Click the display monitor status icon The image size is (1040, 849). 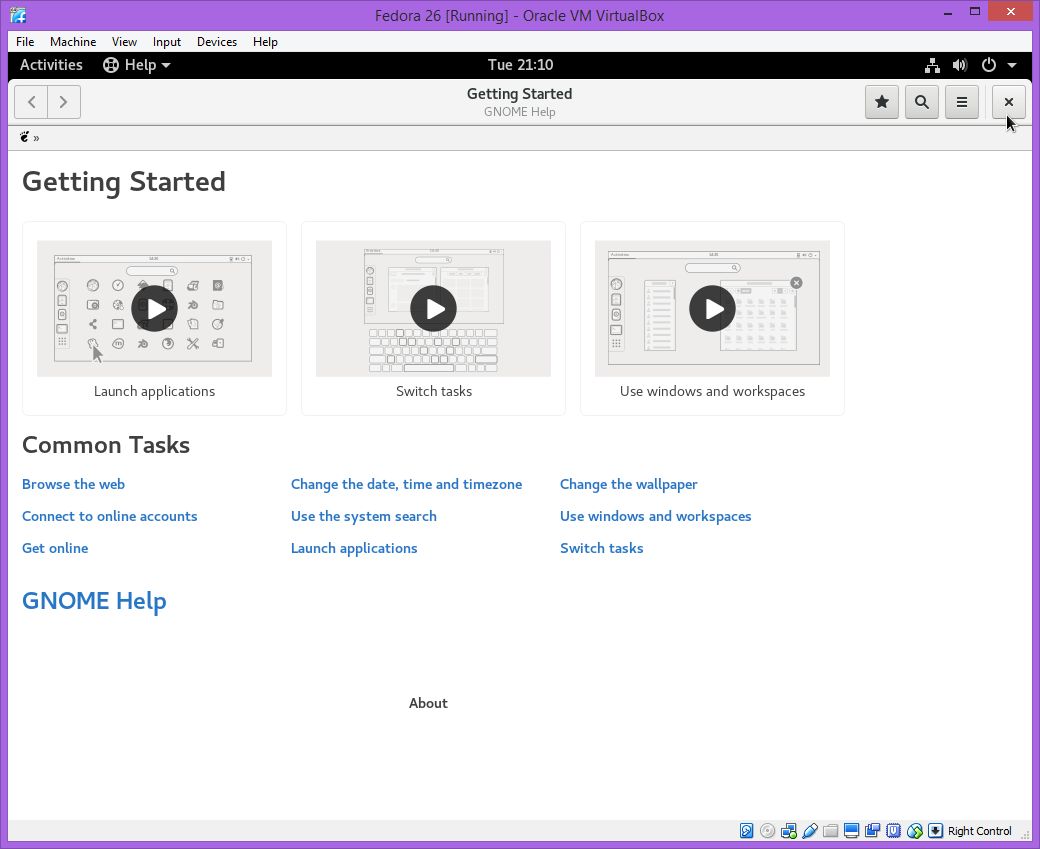click(852, 830)
